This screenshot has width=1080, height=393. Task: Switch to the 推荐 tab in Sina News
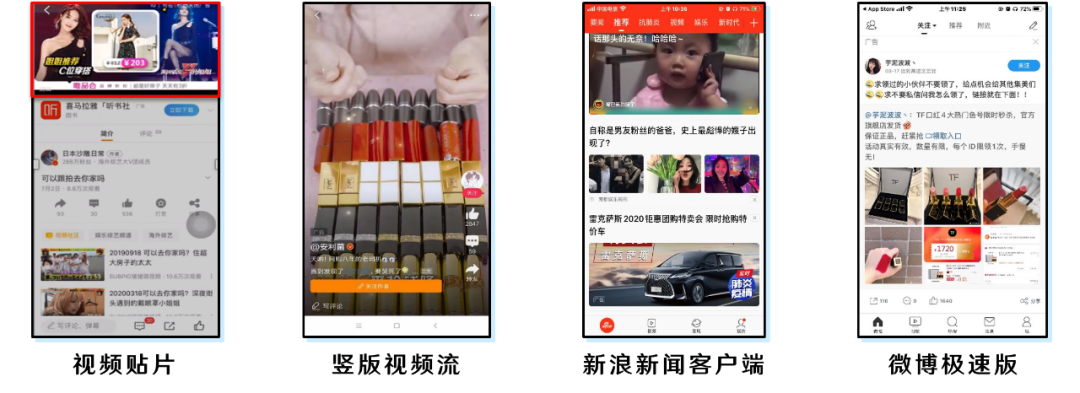(622, 23)
